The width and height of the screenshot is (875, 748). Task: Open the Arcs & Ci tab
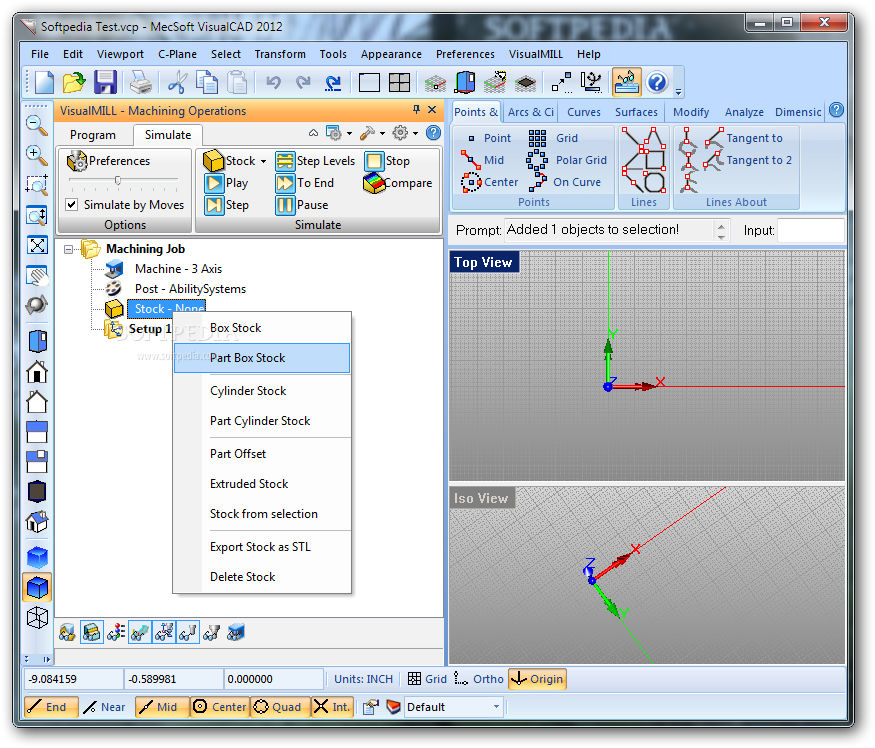[531, 112]
